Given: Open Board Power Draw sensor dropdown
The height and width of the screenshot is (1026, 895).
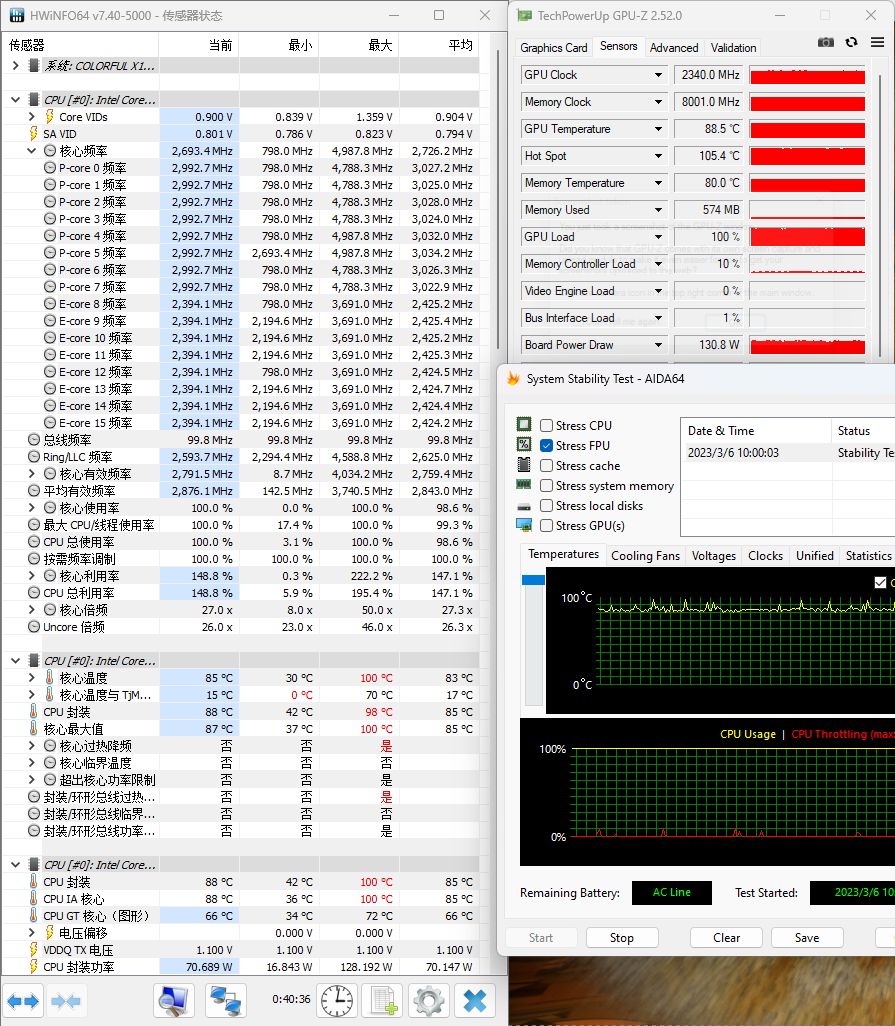Looking at the screenshot, I should pos(658,345).
